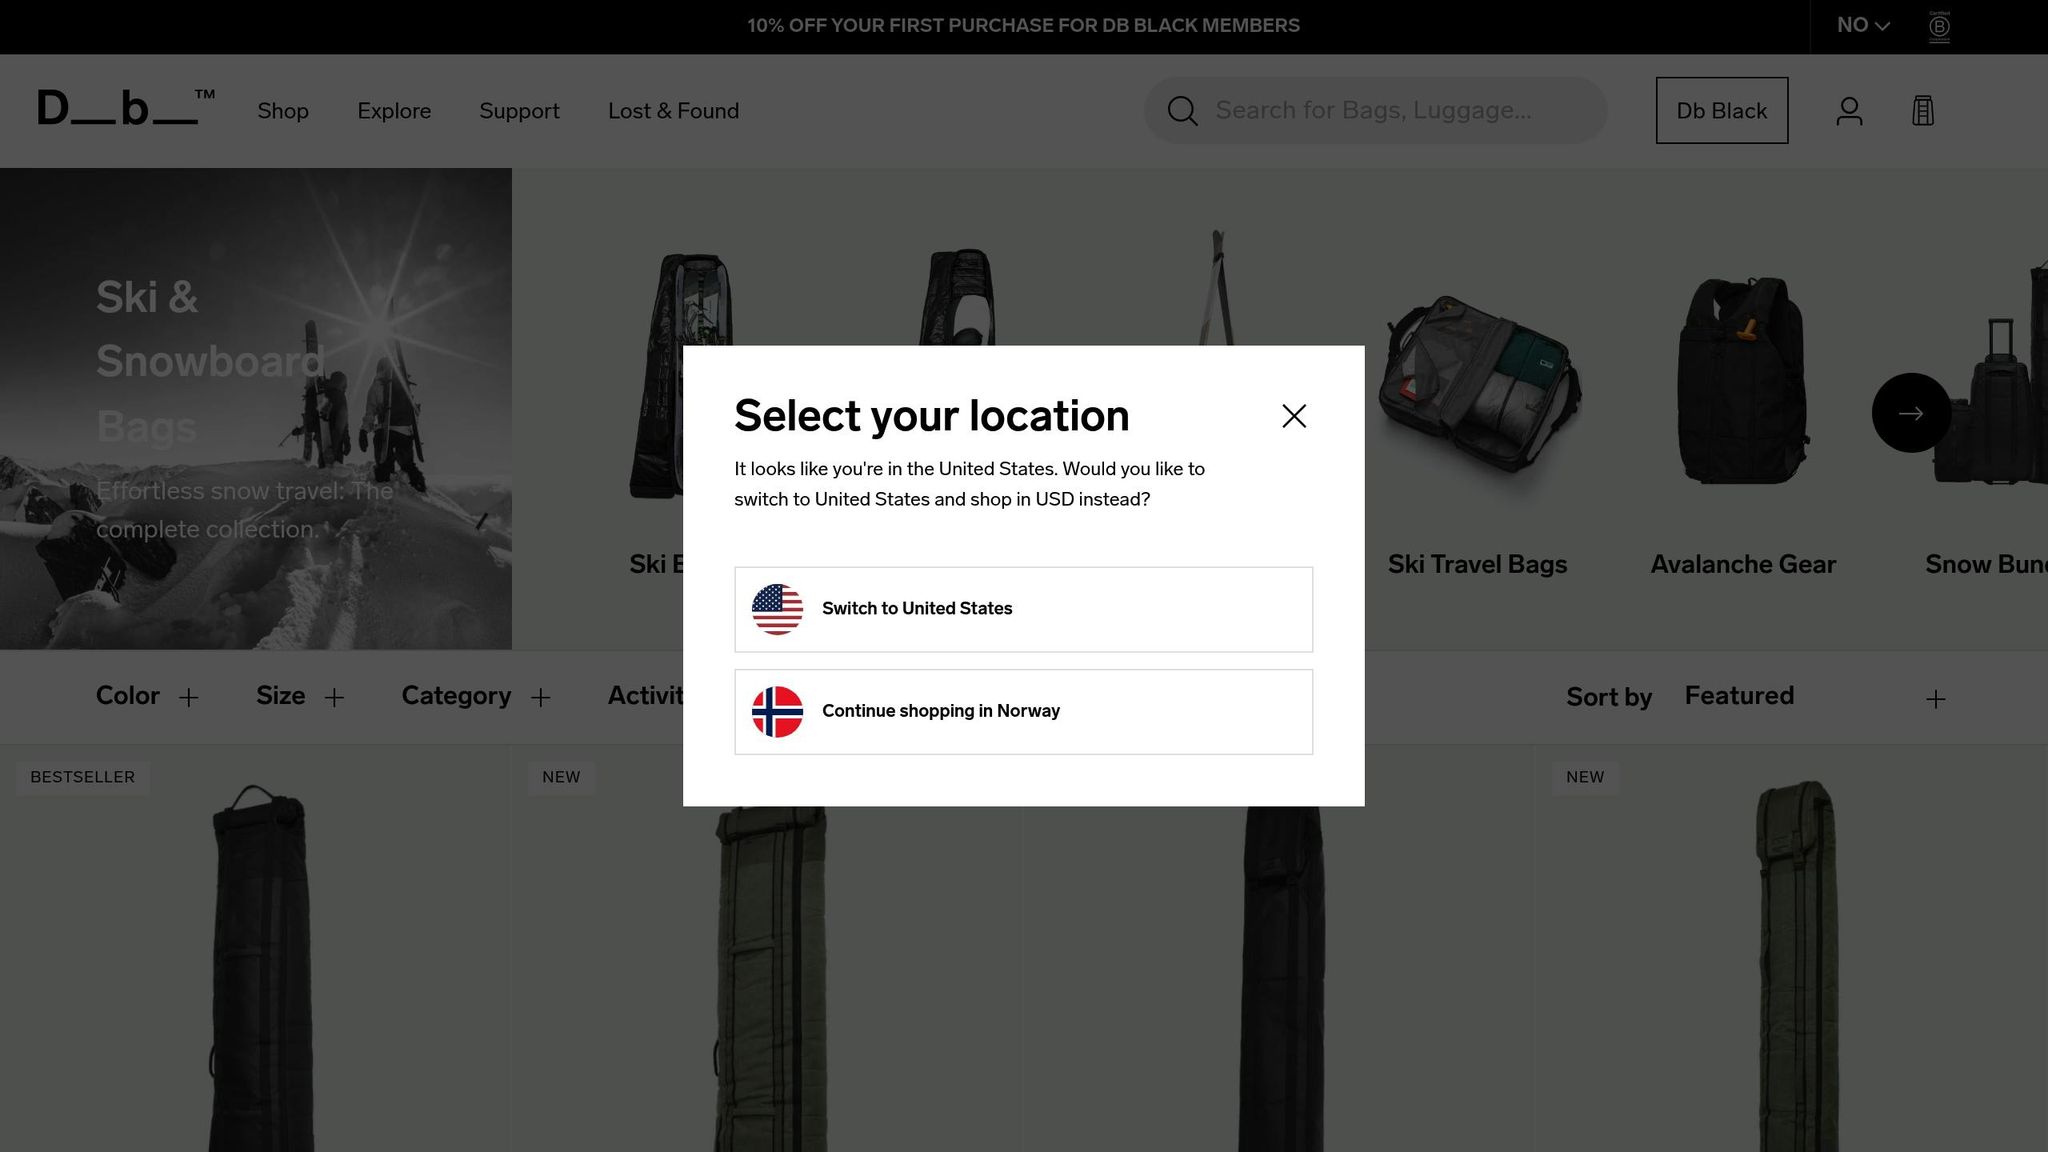Viewport: 2048px width, 1152px height.
Task: Open the Explore menu
Action: click(394, 111)
